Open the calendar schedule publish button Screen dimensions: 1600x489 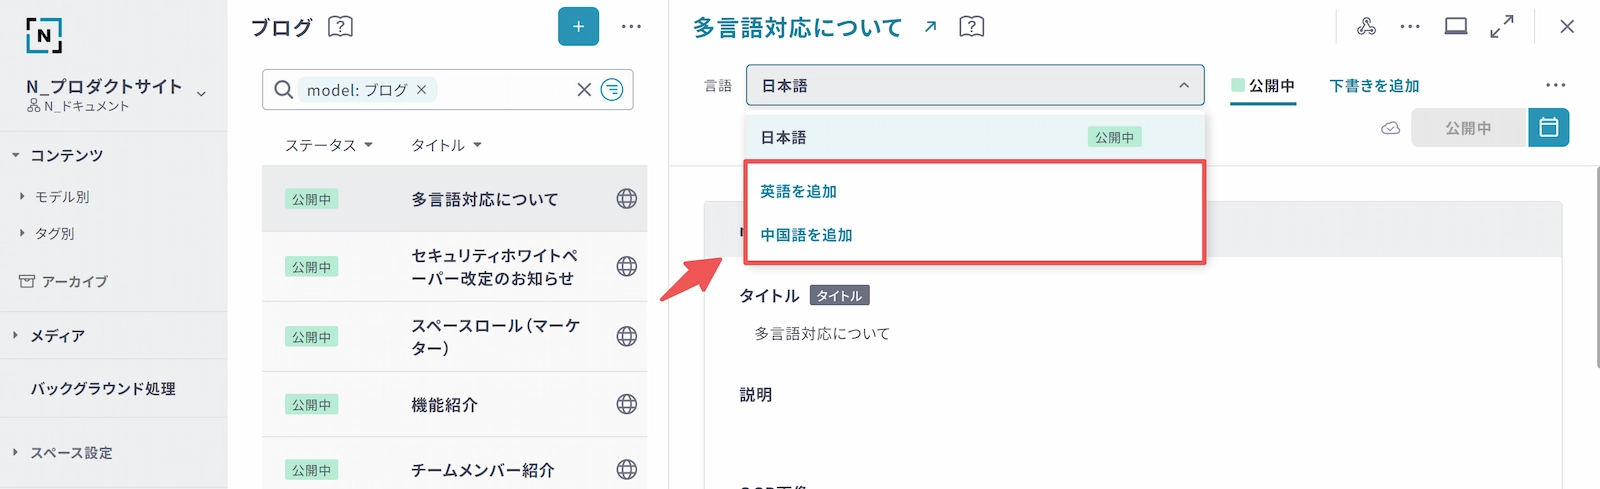(x=1548, y=128)
